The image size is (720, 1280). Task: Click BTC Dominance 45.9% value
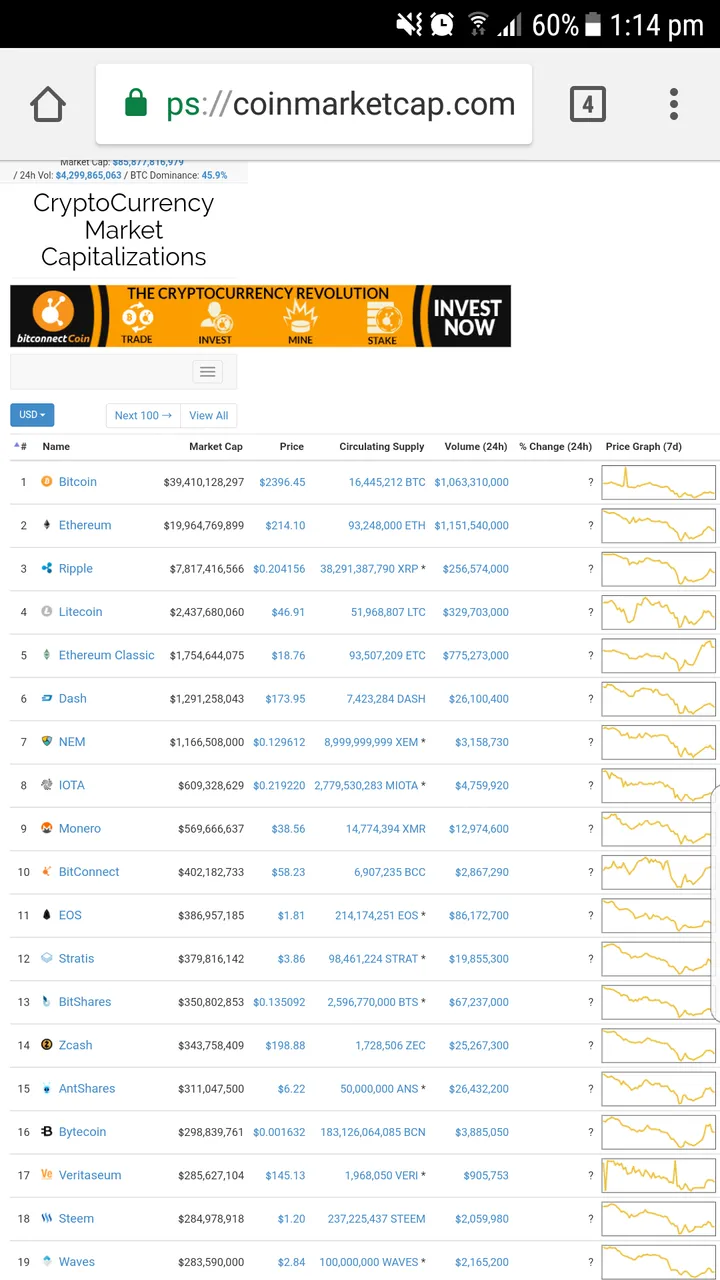click(214, 175)
